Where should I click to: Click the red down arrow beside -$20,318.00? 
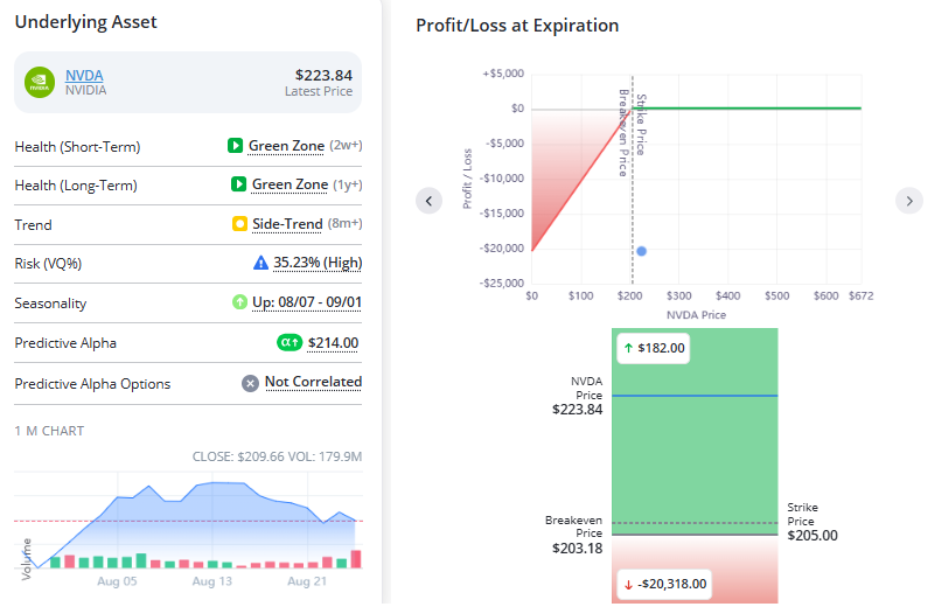pyautogui.click(x=628, y=585)
